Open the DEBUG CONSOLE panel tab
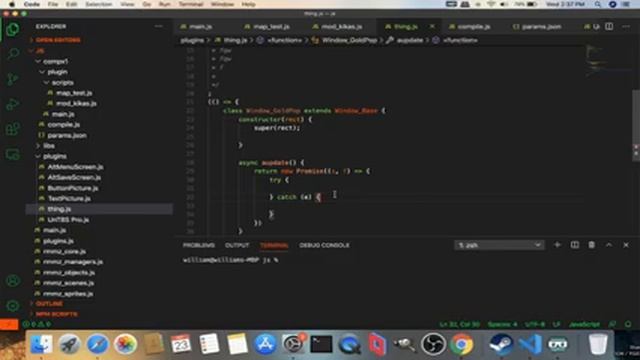 (324, 245)
